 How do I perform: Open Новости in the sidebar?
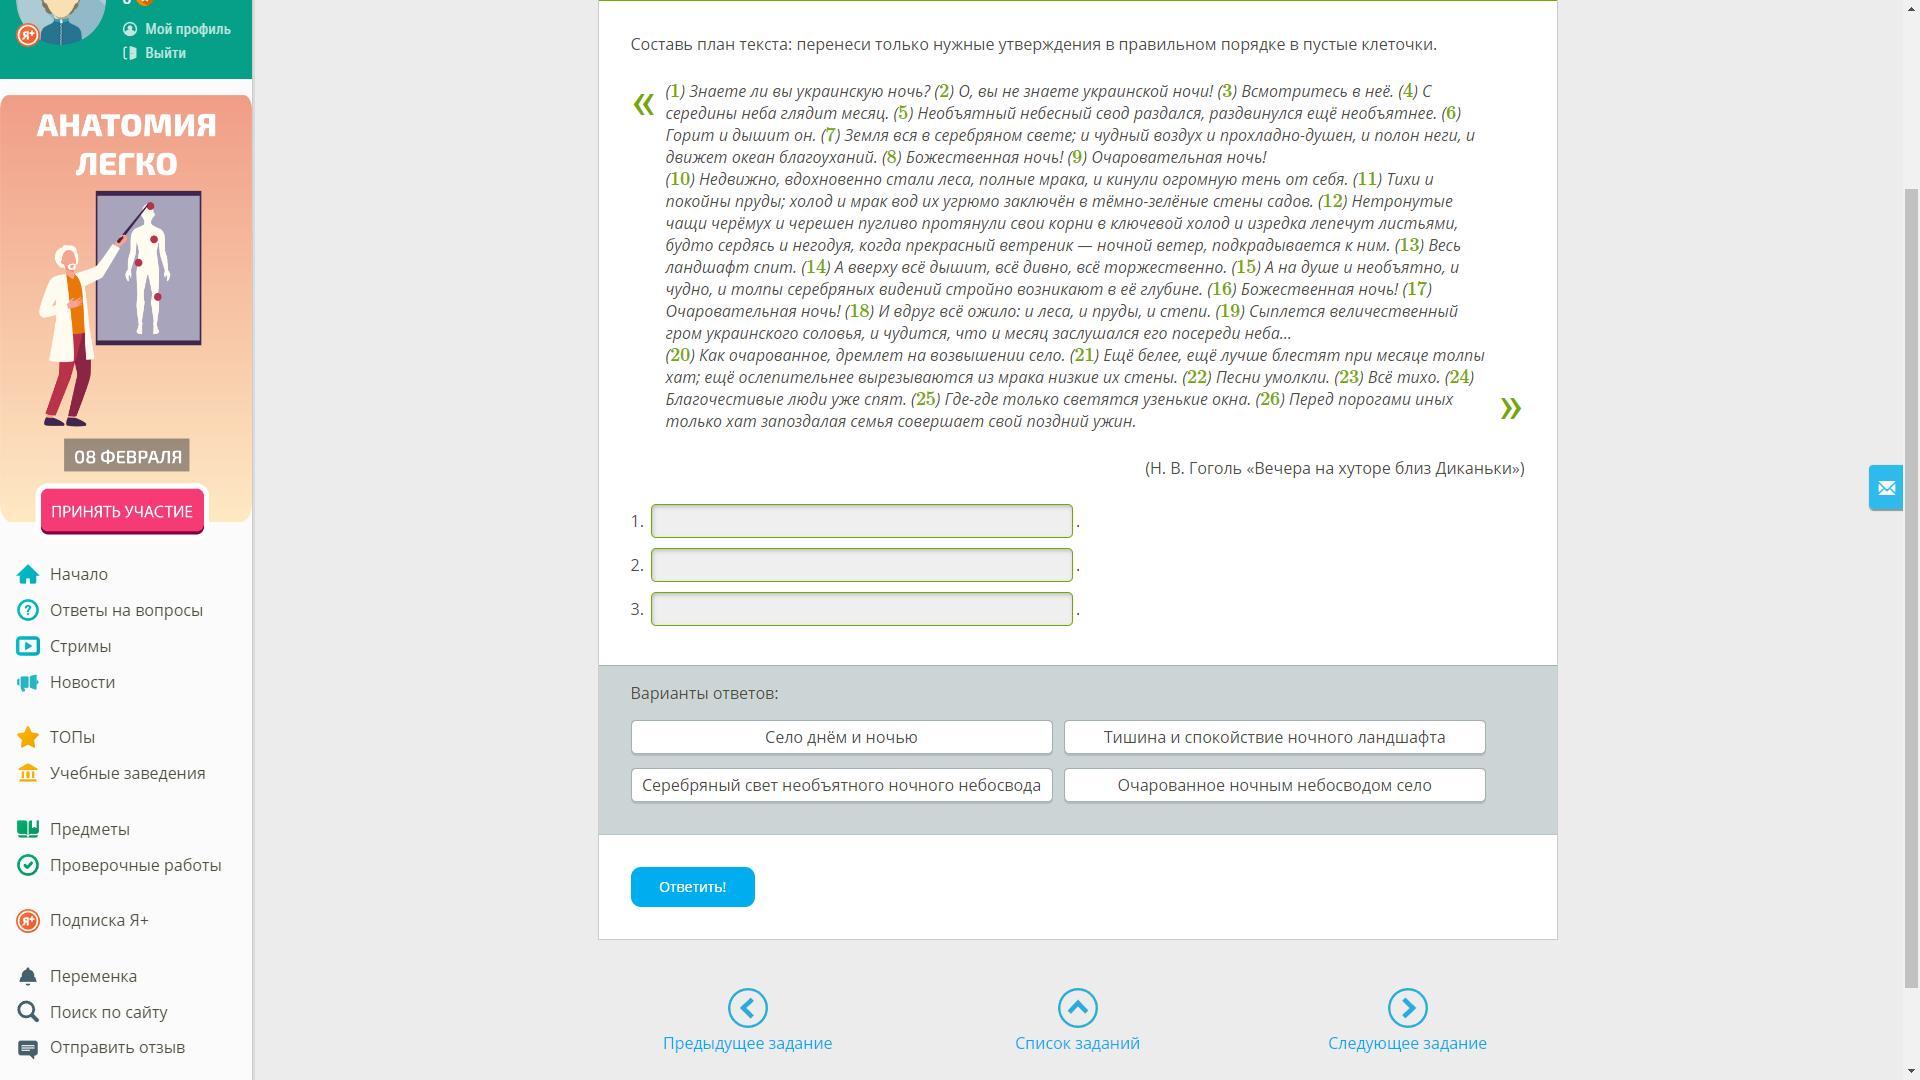point(82,682)
